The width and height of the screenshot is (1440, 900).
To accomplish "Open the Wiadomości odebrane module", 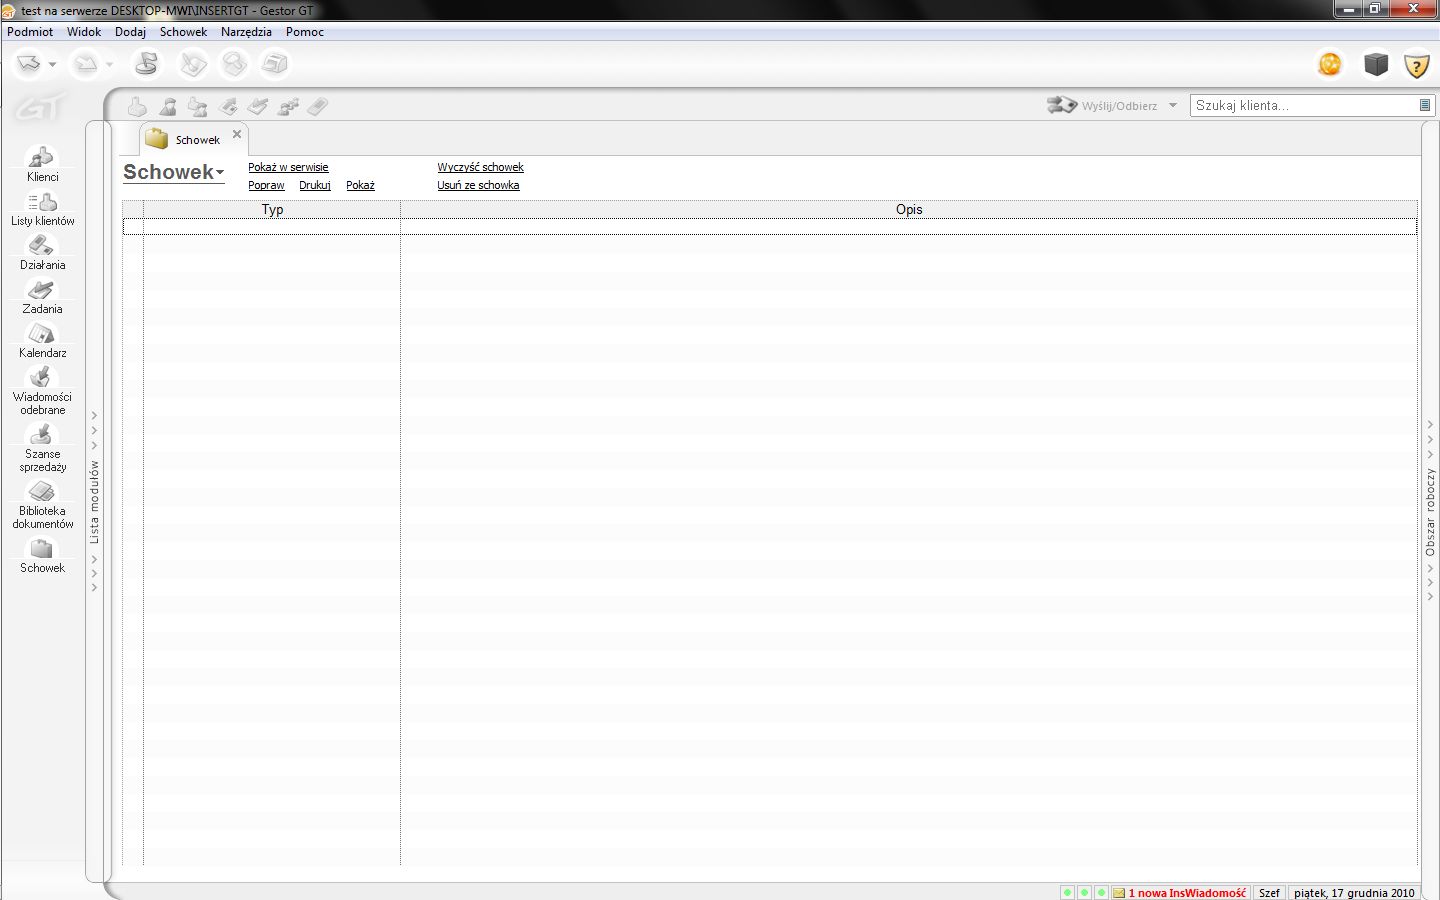I will (x=42, y=391).
